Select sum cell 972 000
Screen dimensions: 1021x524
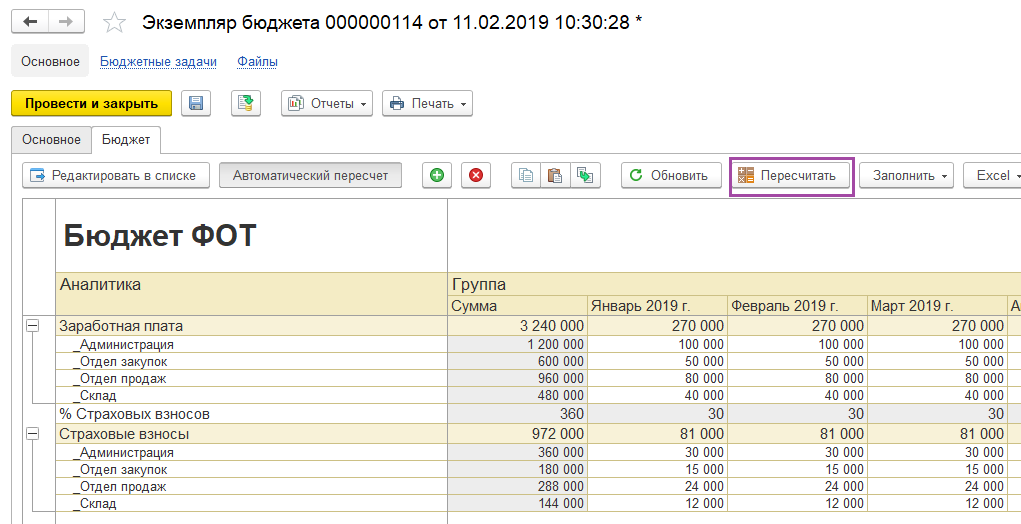518,434
